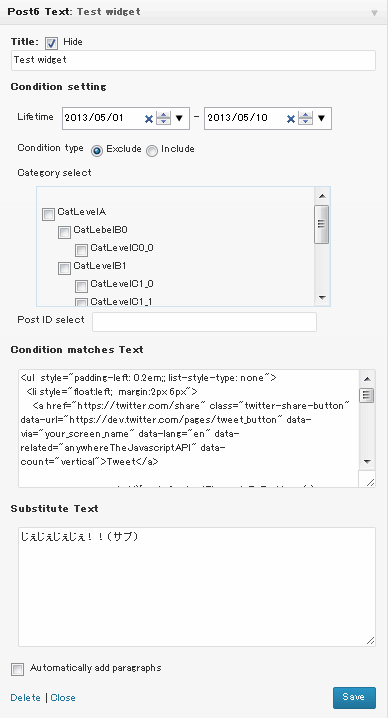Select the Exclude condition type
391x718 pixels.
97,151
